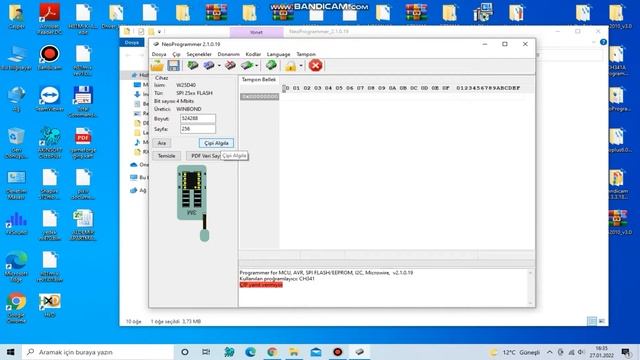The width and height of the screenshot is (640, 360).
Task: Open the Mail app from the taskbar
Action: [x=316, y=352]
